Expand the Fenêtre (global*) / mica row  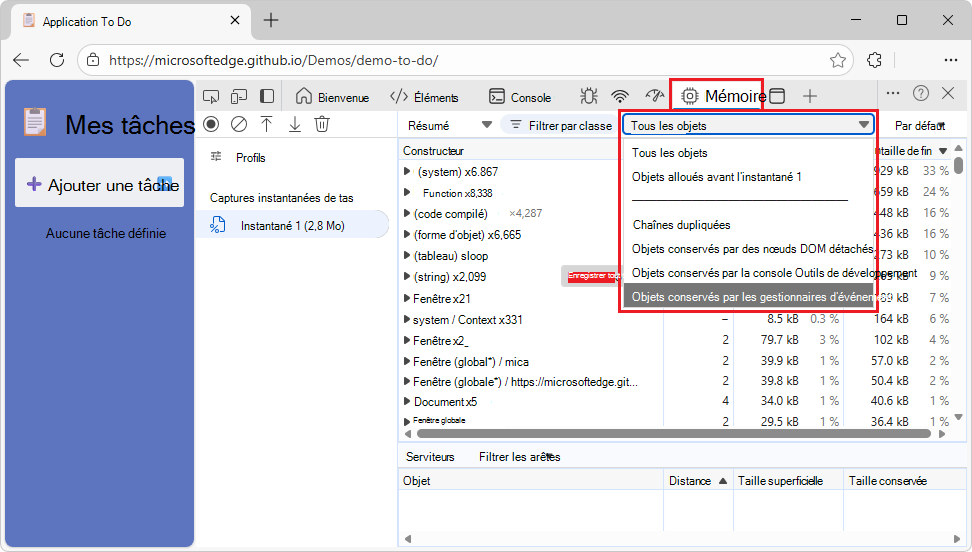click(x=407, y=362)
